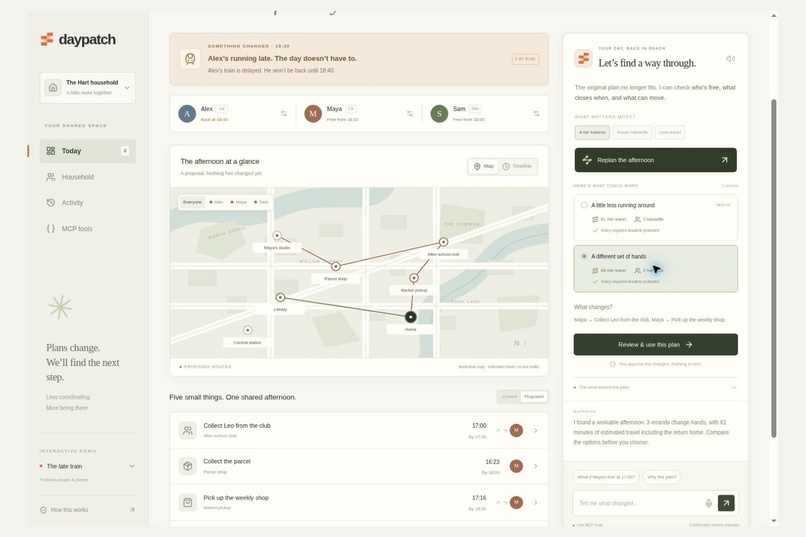Click the 'Tell me what changed' input field
The image size is (806, 537).
pos(637,503)
